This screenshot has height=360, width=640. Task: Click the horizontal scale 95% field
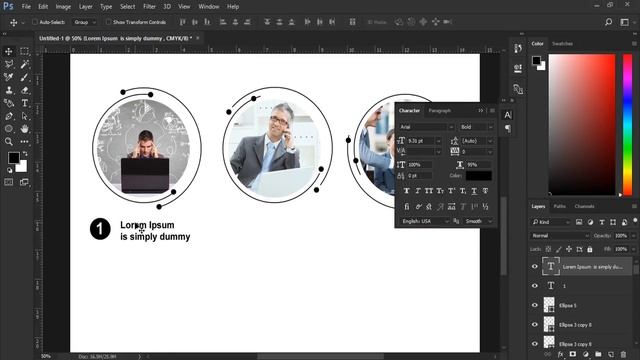tap(478, 165)
